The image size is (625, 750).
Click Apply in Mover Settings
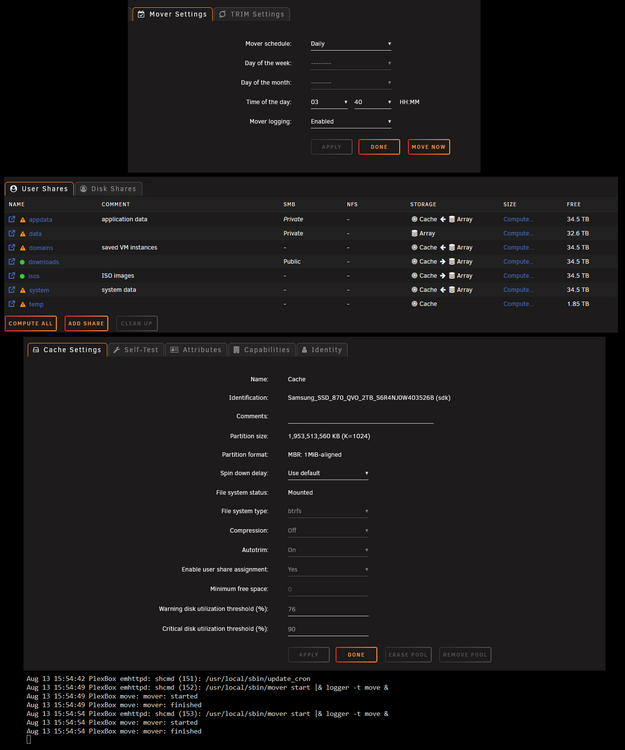331,147
